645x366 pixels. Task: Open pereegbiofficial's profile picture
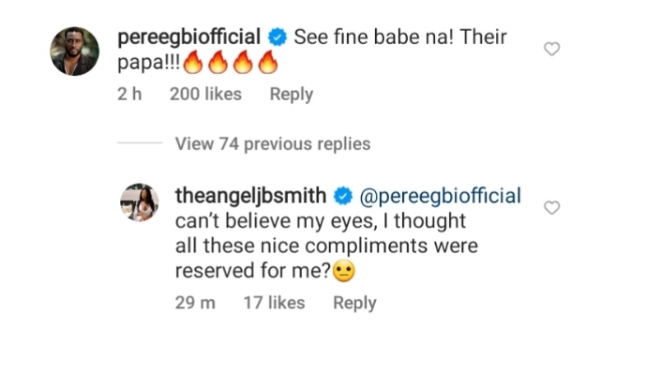[x=74, y=51]
